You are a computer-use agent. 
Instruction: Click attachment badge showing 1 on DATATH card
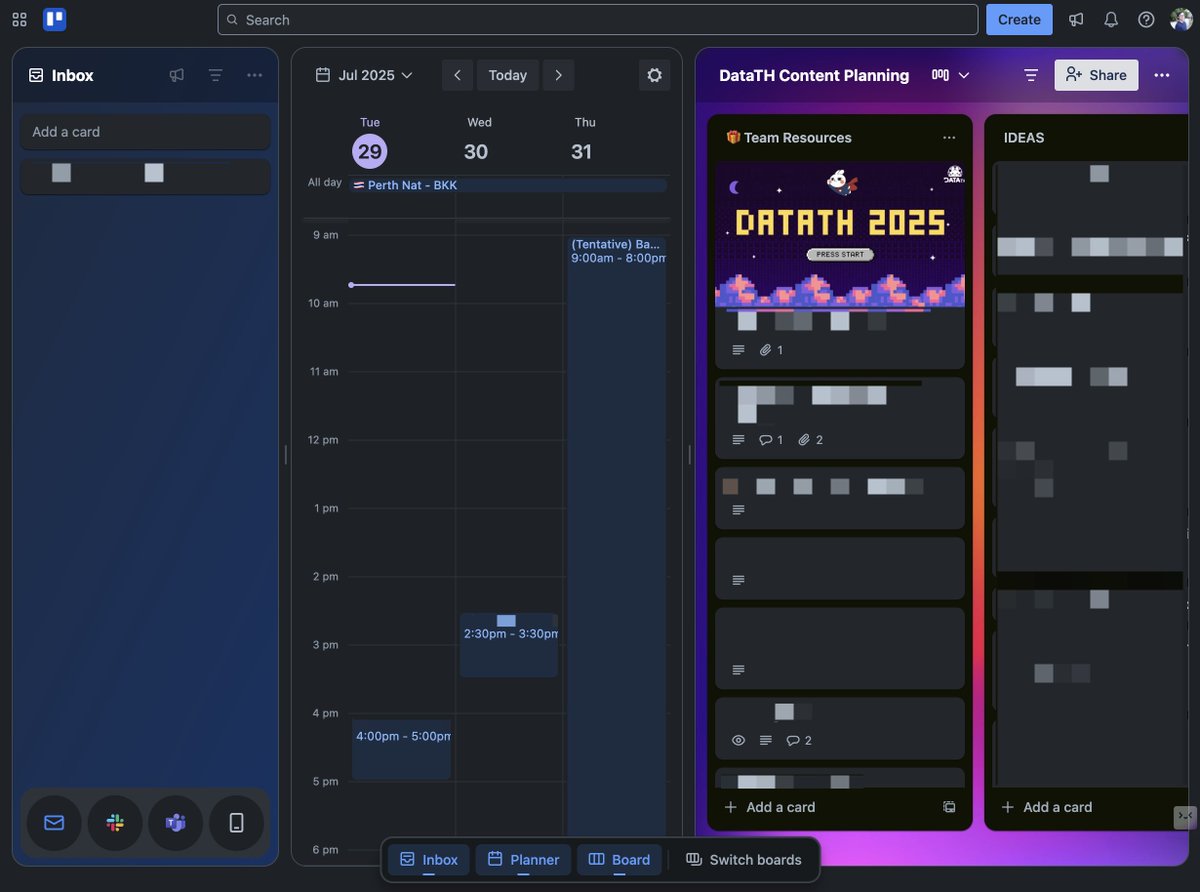coord(771,350)
